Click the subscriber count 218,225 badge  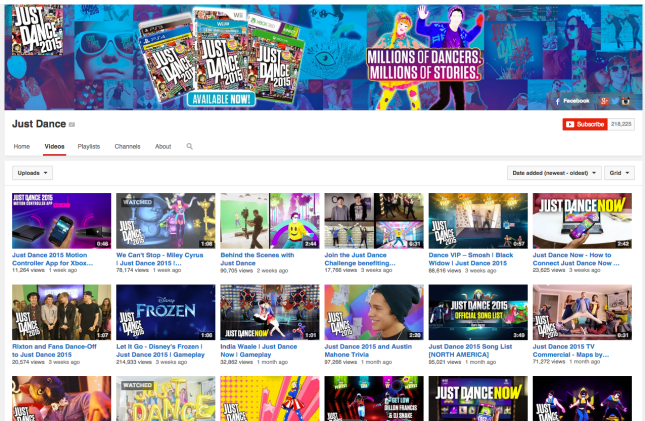[x=621, y=125]
